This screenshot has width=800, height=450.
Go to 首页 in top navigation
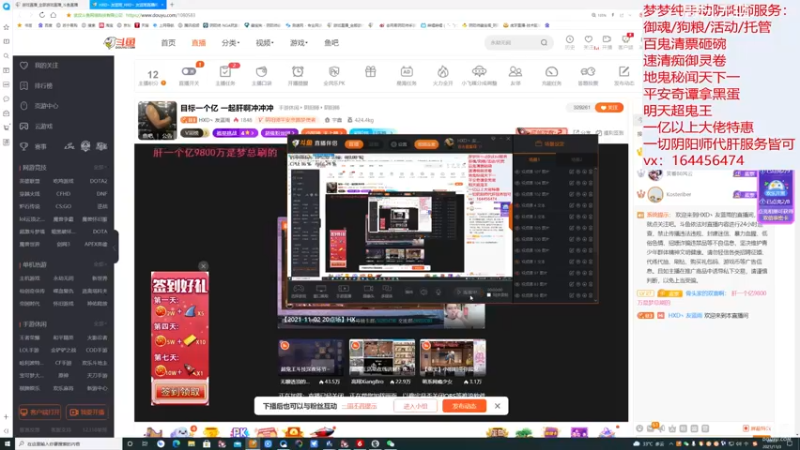tap(168, 43)
